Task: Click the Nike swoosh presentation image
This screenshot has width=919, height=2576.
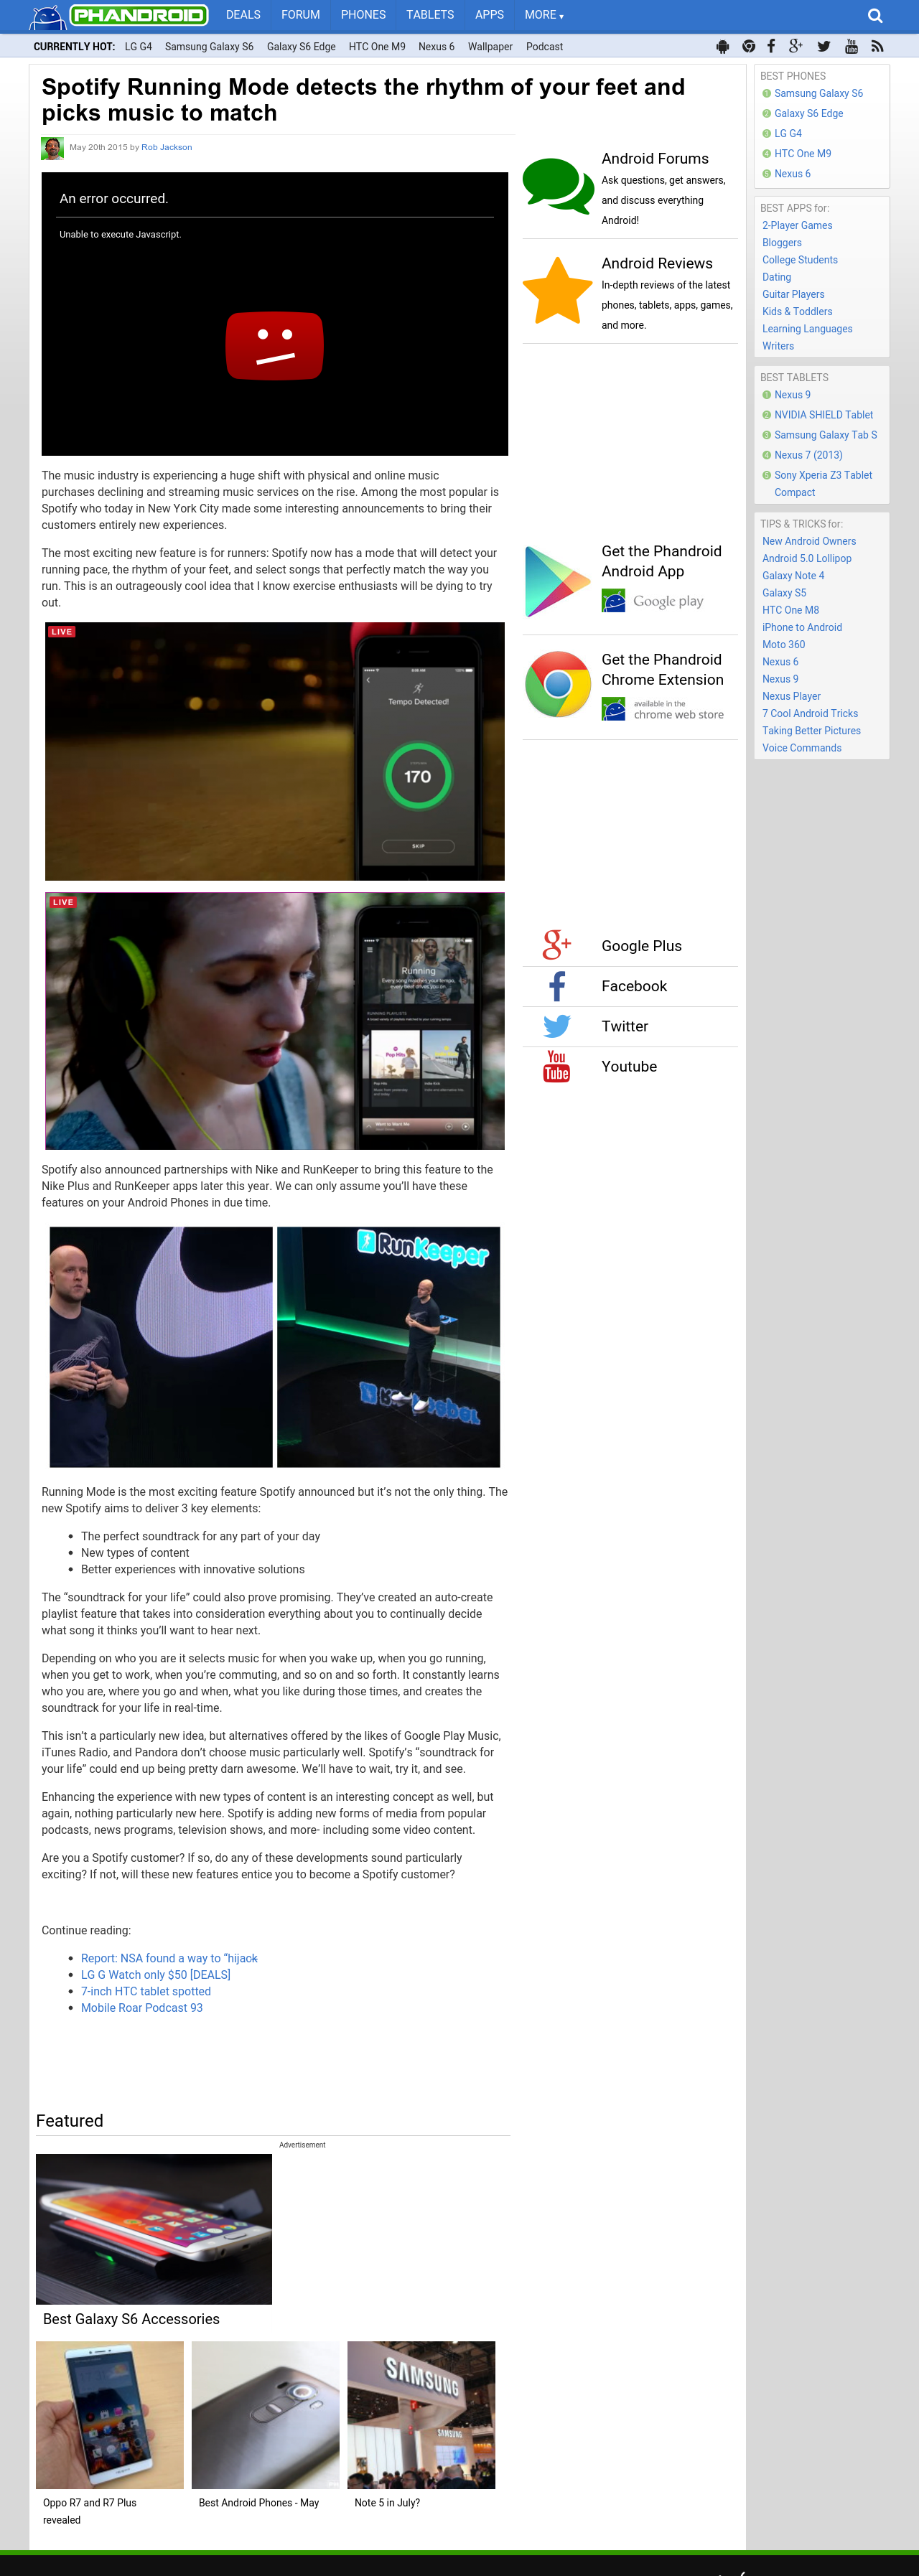Action: [161, 1347]
